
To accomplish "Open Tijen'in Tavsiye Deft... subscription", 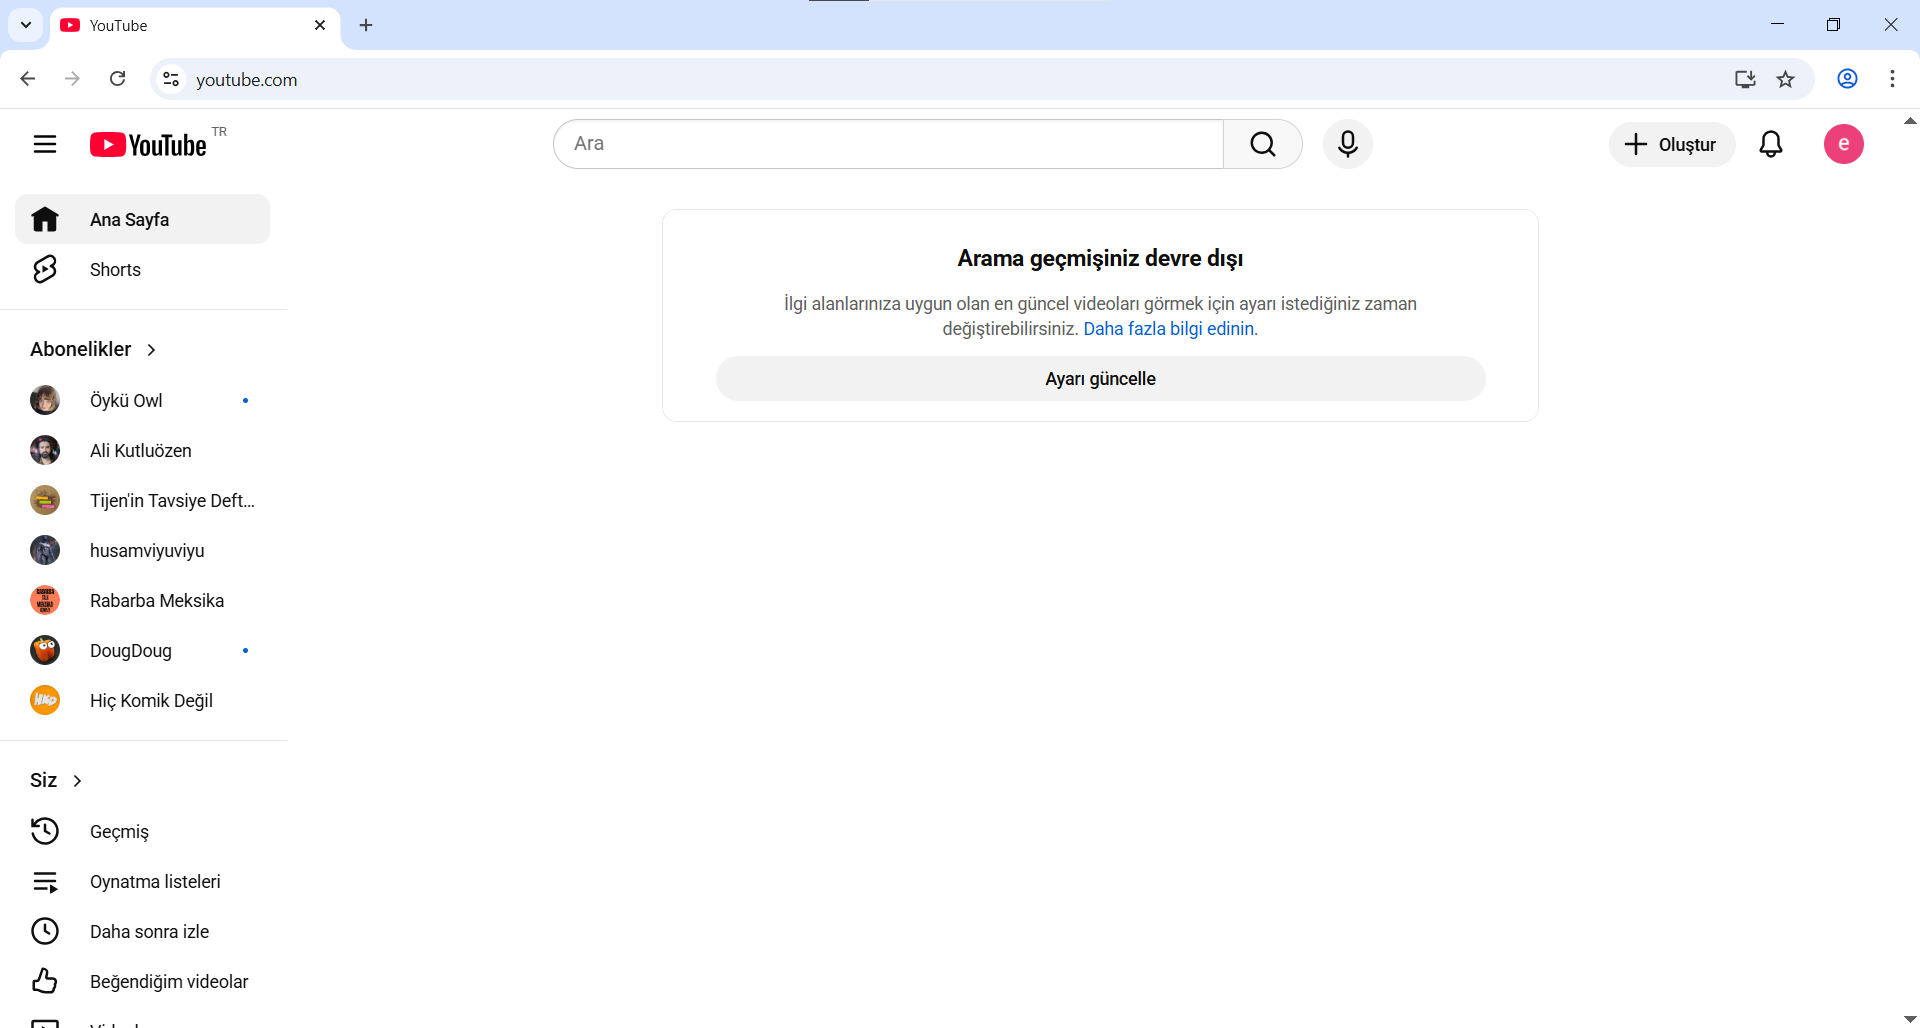I will (x=142, y=500).
